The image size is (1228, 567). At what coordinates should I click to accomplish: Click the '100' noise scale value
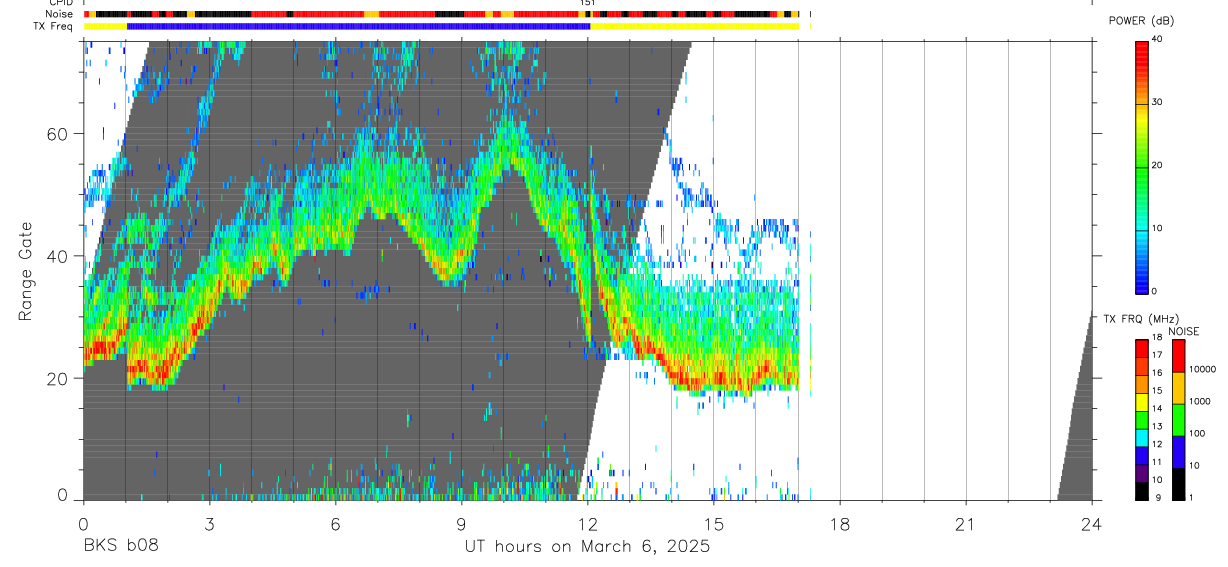[1199, 433]
